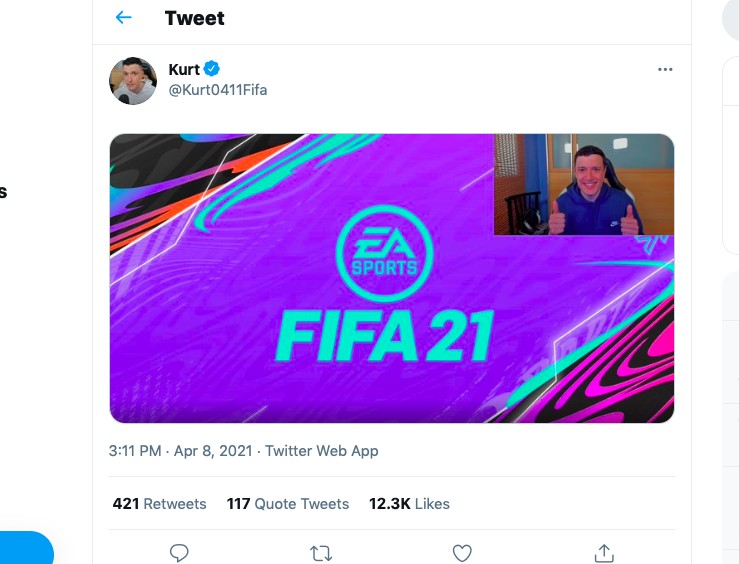View the 421 Retweets list

(159, 504)
